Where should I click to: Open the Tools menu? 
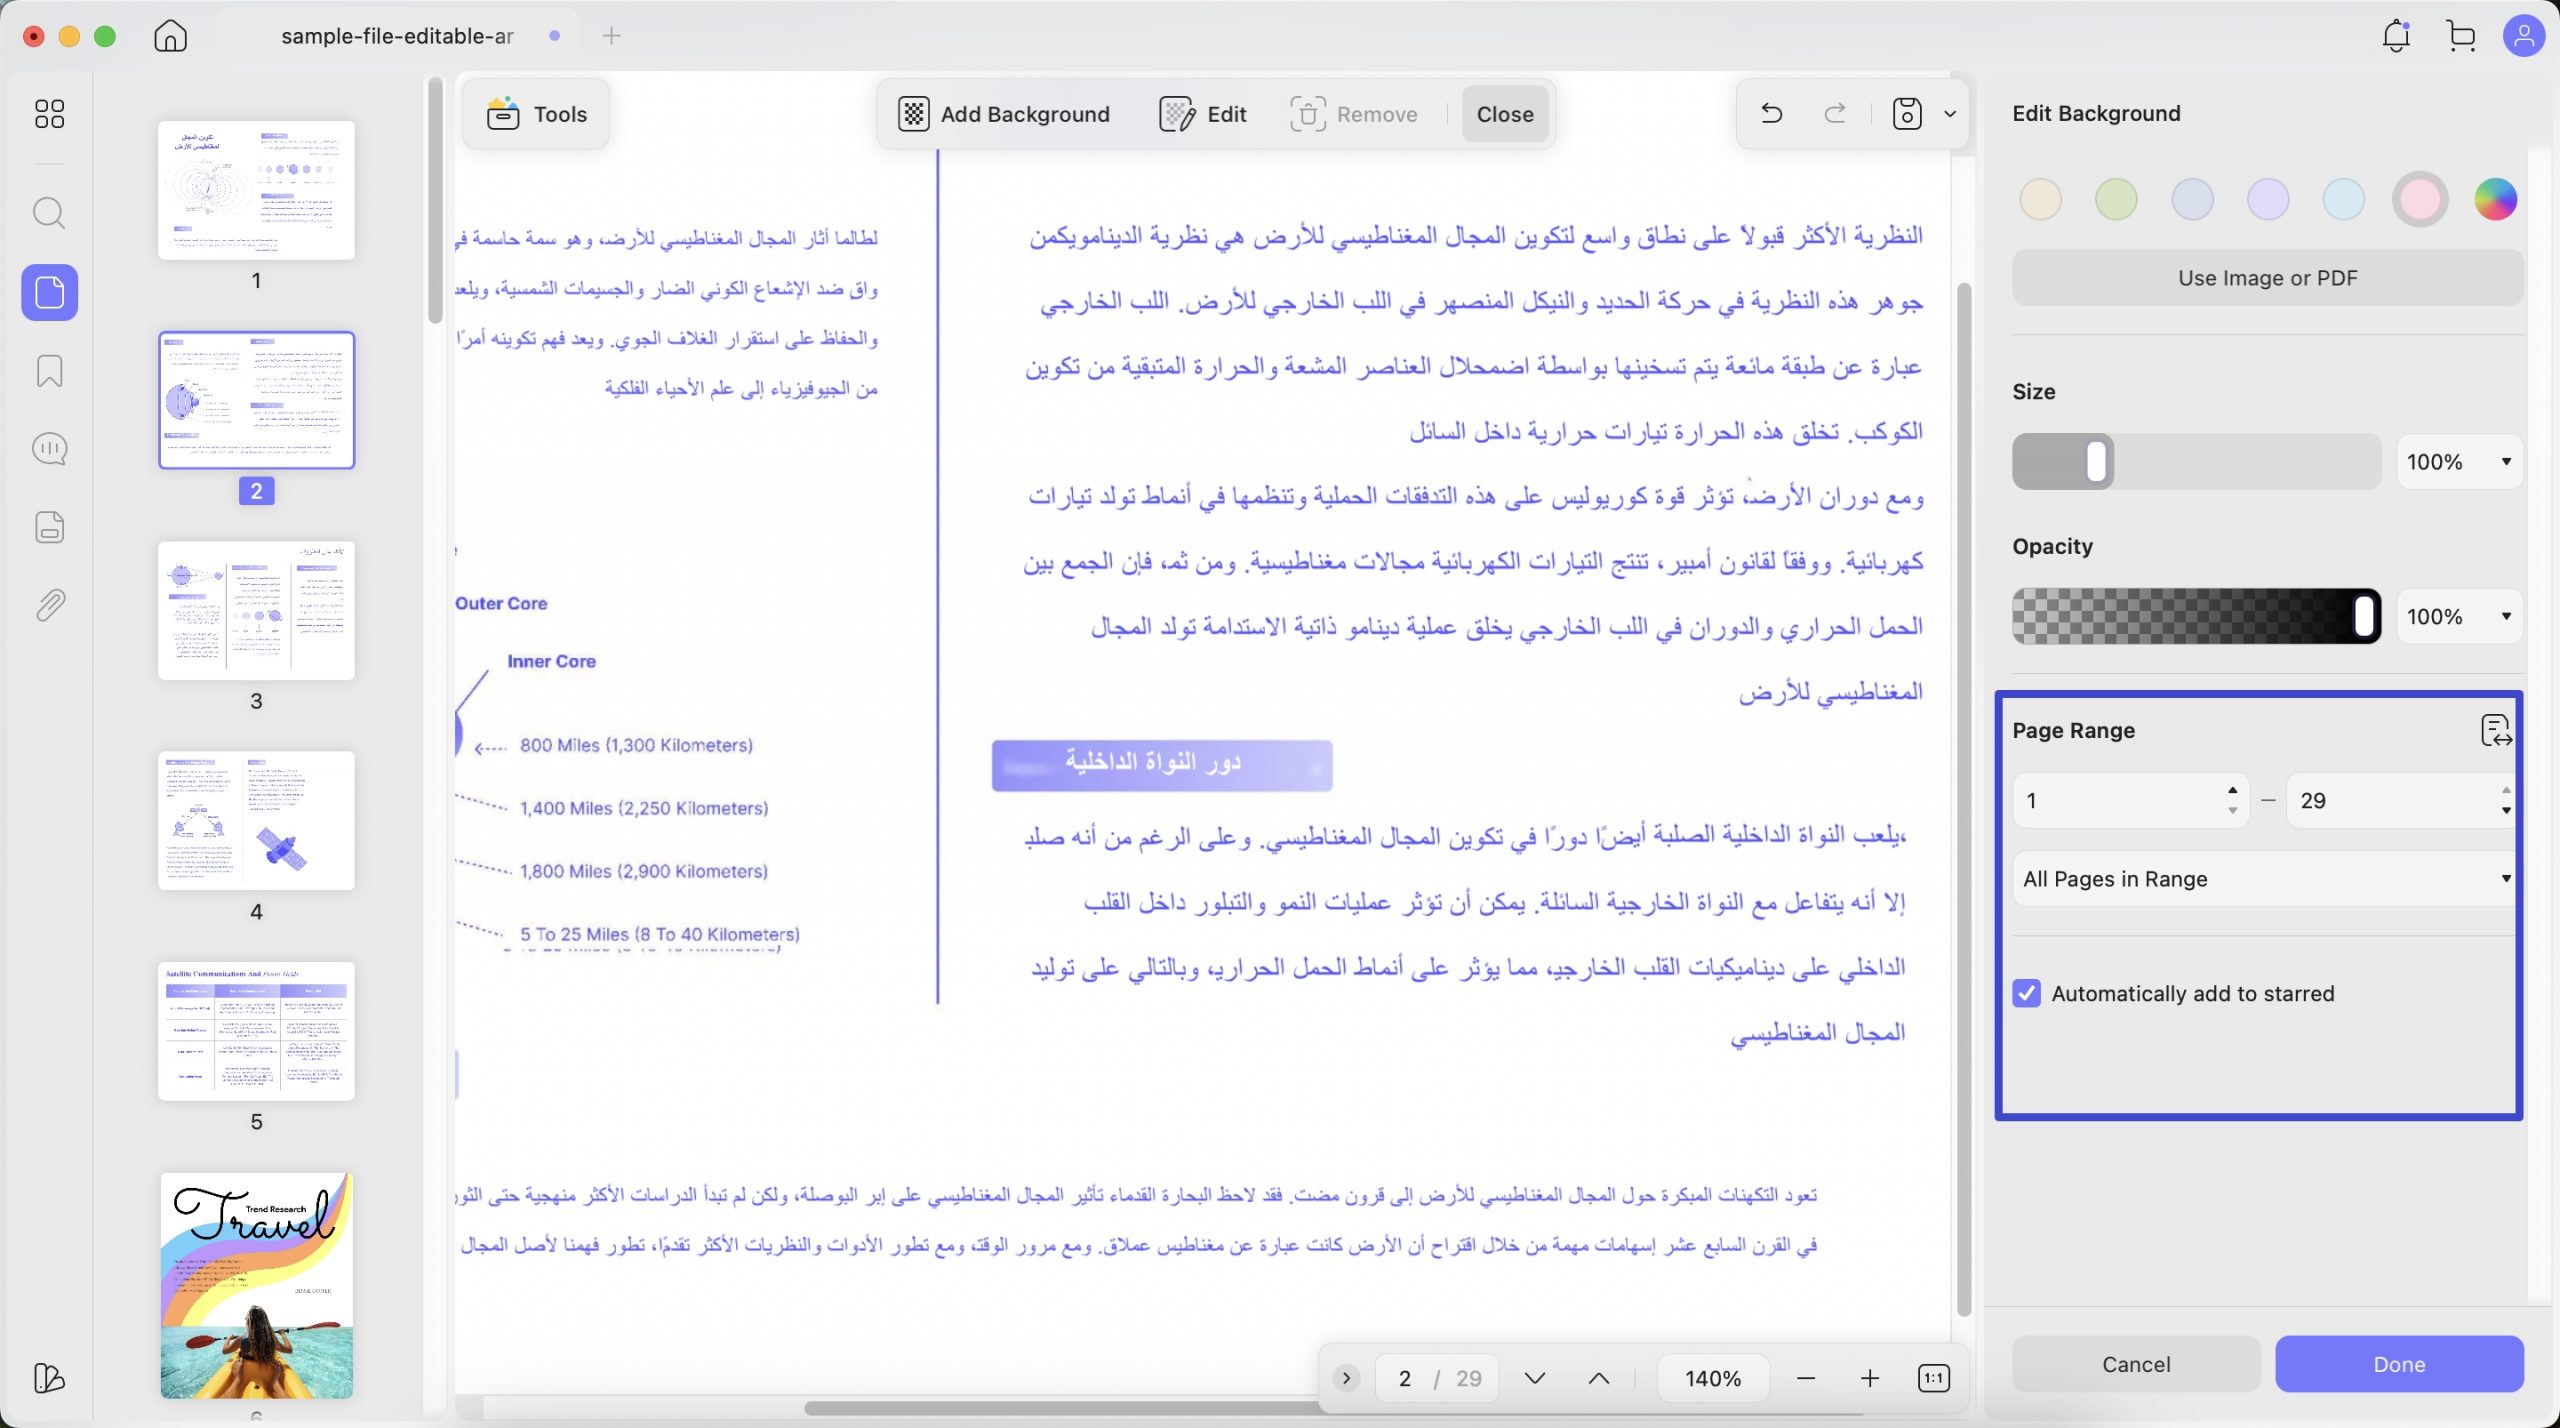[536, 114]
